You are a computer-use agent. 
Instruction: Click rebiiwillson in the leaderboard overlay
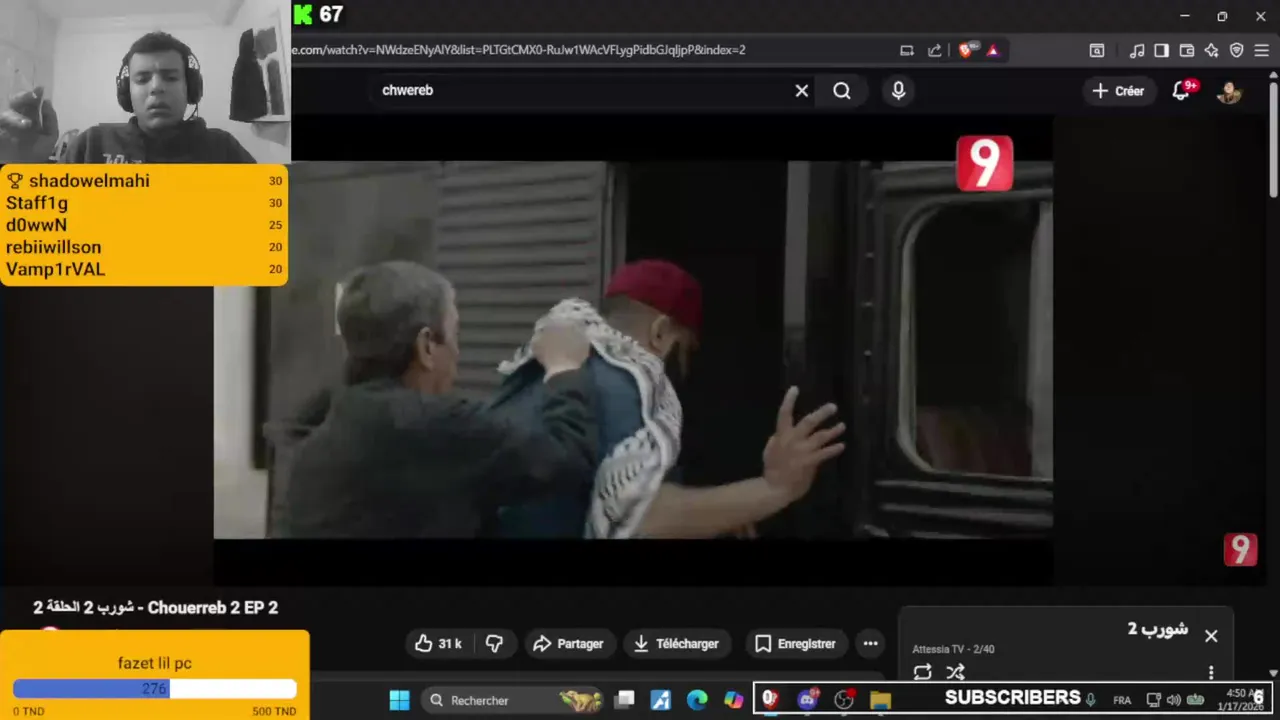[x=53, y=247]
